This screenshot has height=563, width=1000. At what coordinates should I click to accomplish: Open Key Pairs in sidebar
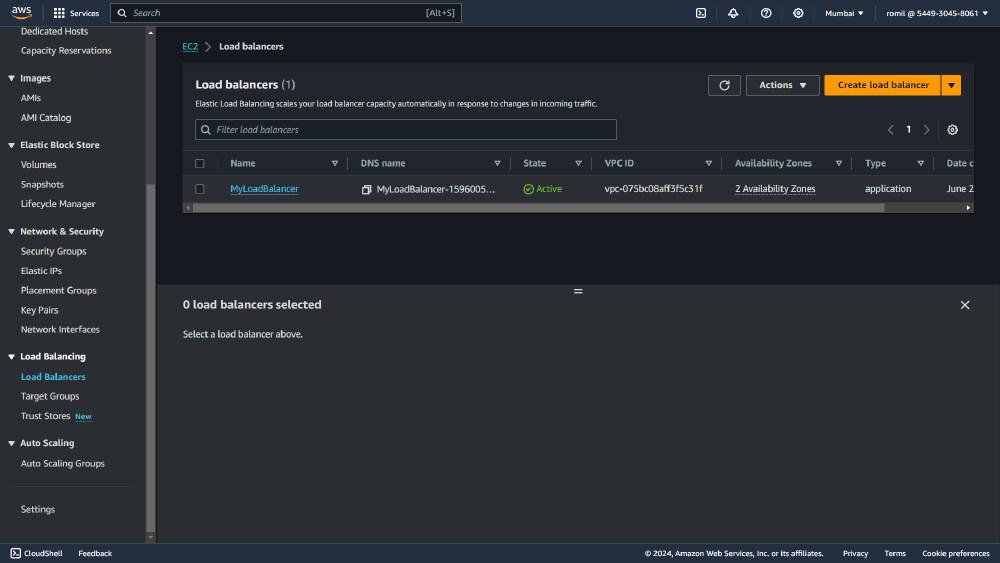coord(40,310)
